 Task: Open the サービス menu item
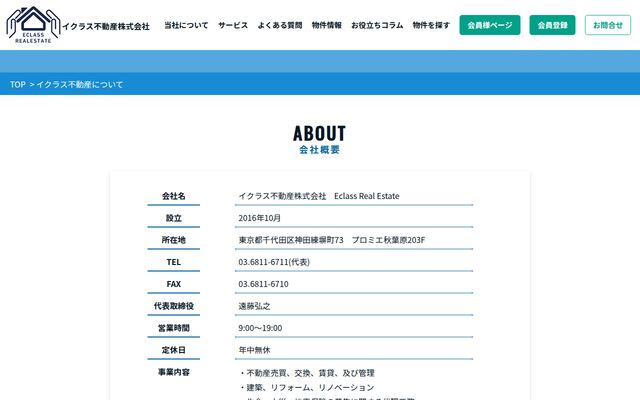coord(233,25)
